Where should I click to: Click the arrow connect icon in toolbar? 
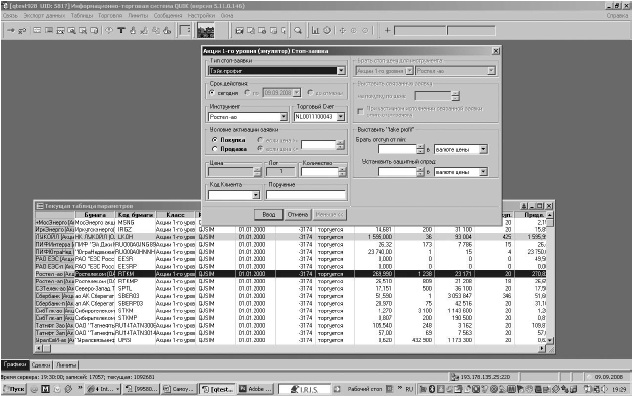pos(11,30)
